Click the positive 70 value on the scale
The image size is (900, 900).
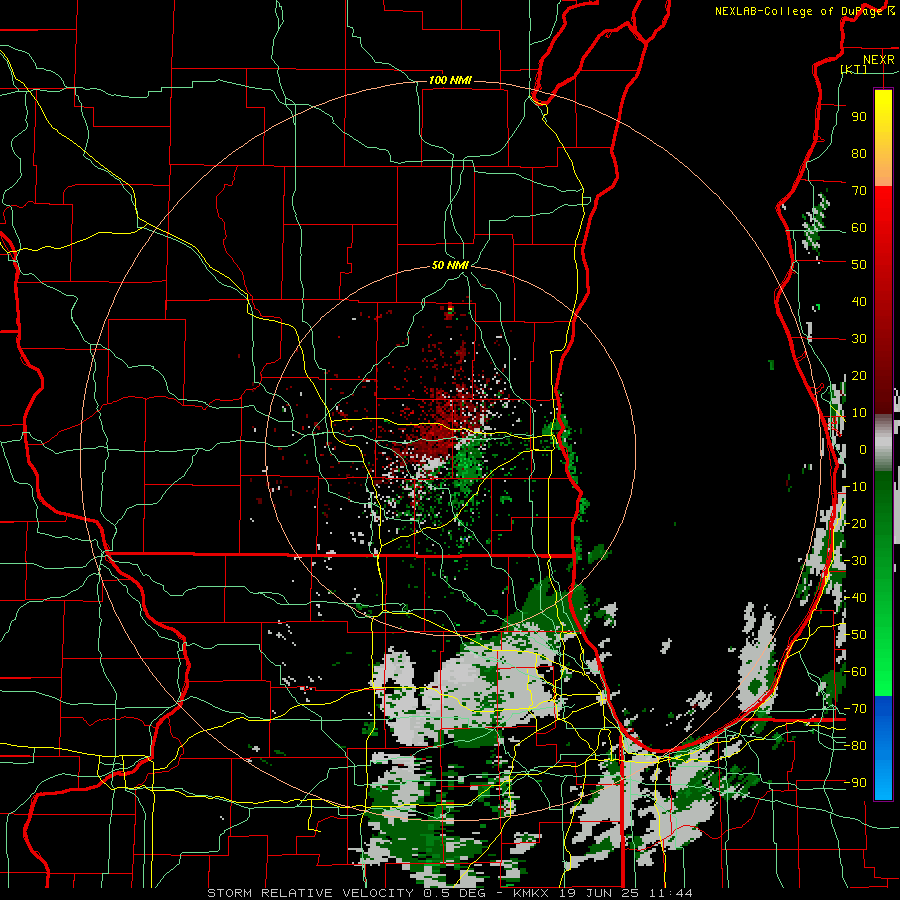(859, 191)
